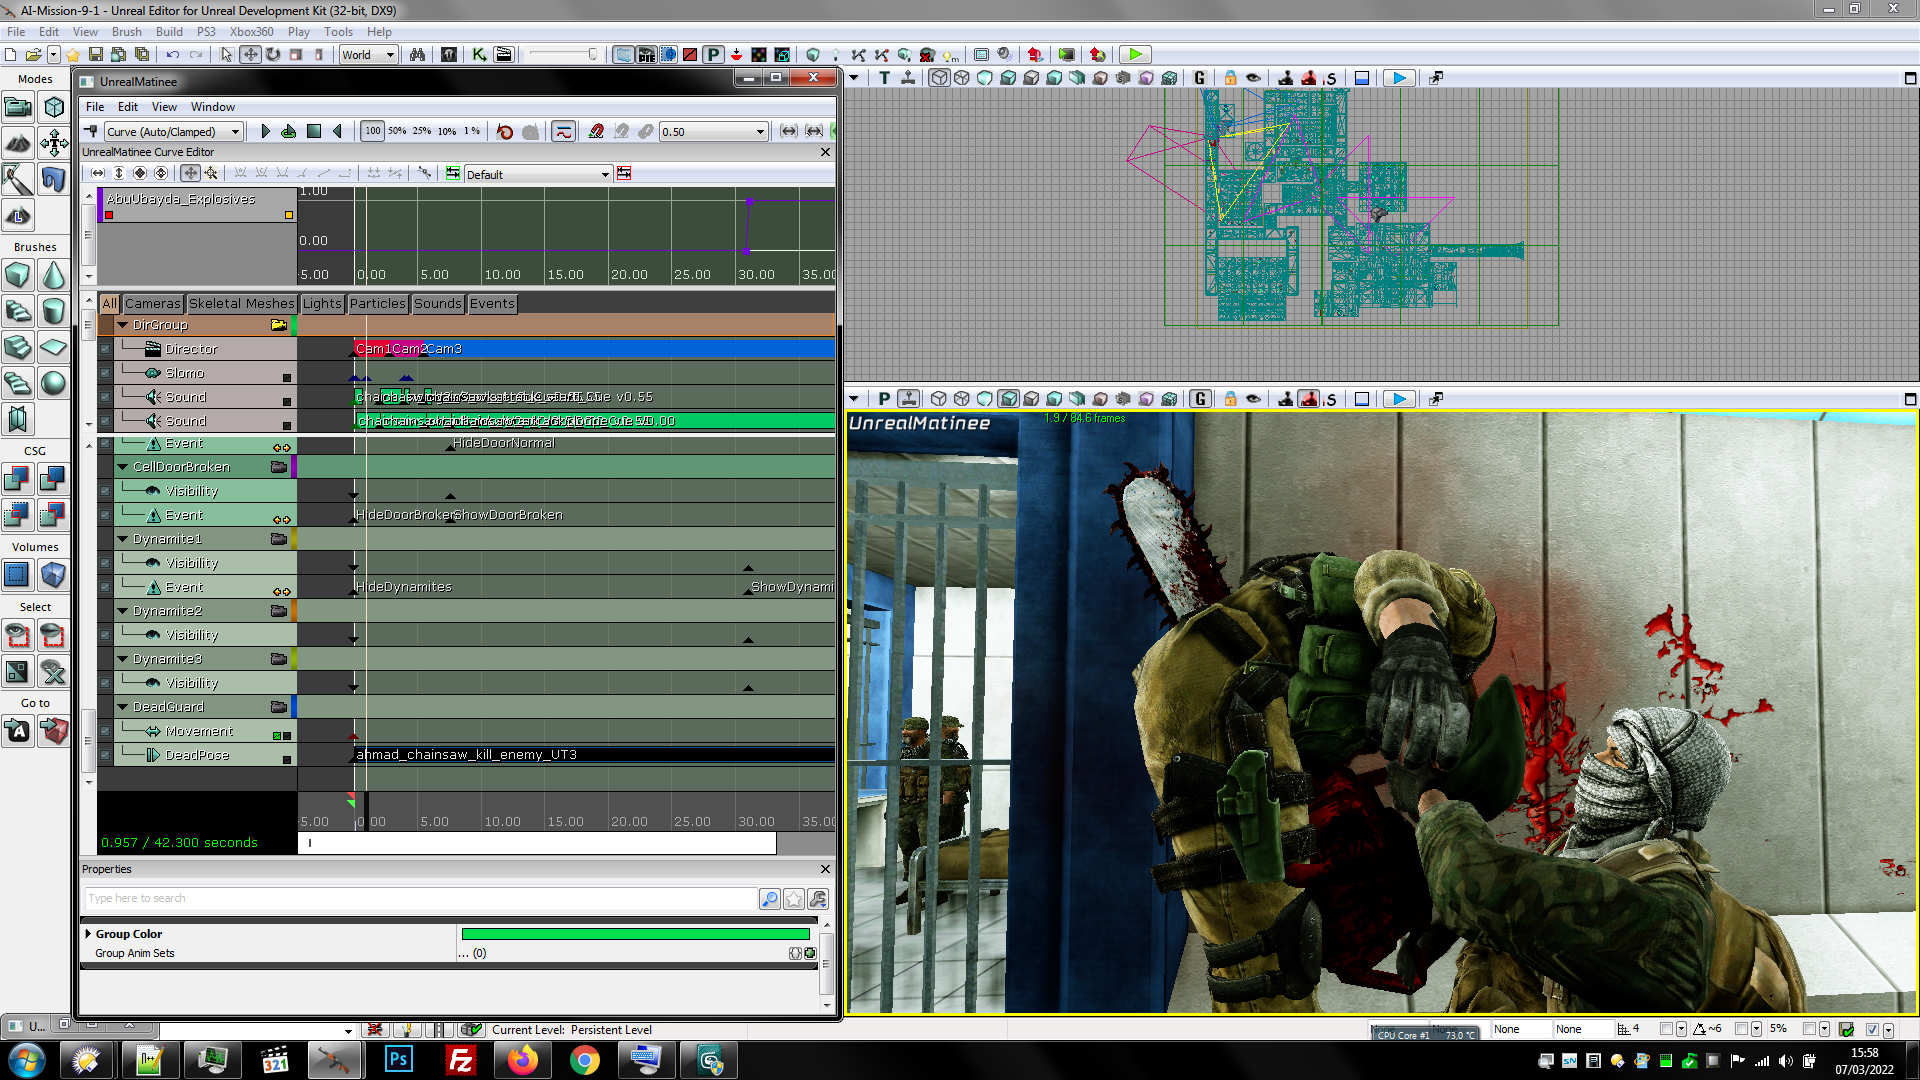Toggle Dynamite2 Visibility track checkbox
The width and height of the screenshot is (1920, 1080).
(105, 635)
